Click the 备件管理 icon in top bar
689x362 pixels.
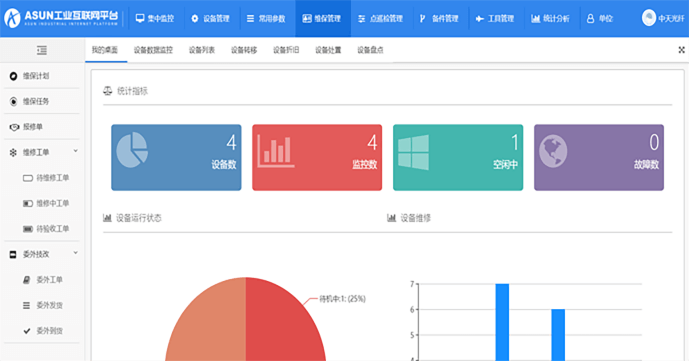click(423, 18)
